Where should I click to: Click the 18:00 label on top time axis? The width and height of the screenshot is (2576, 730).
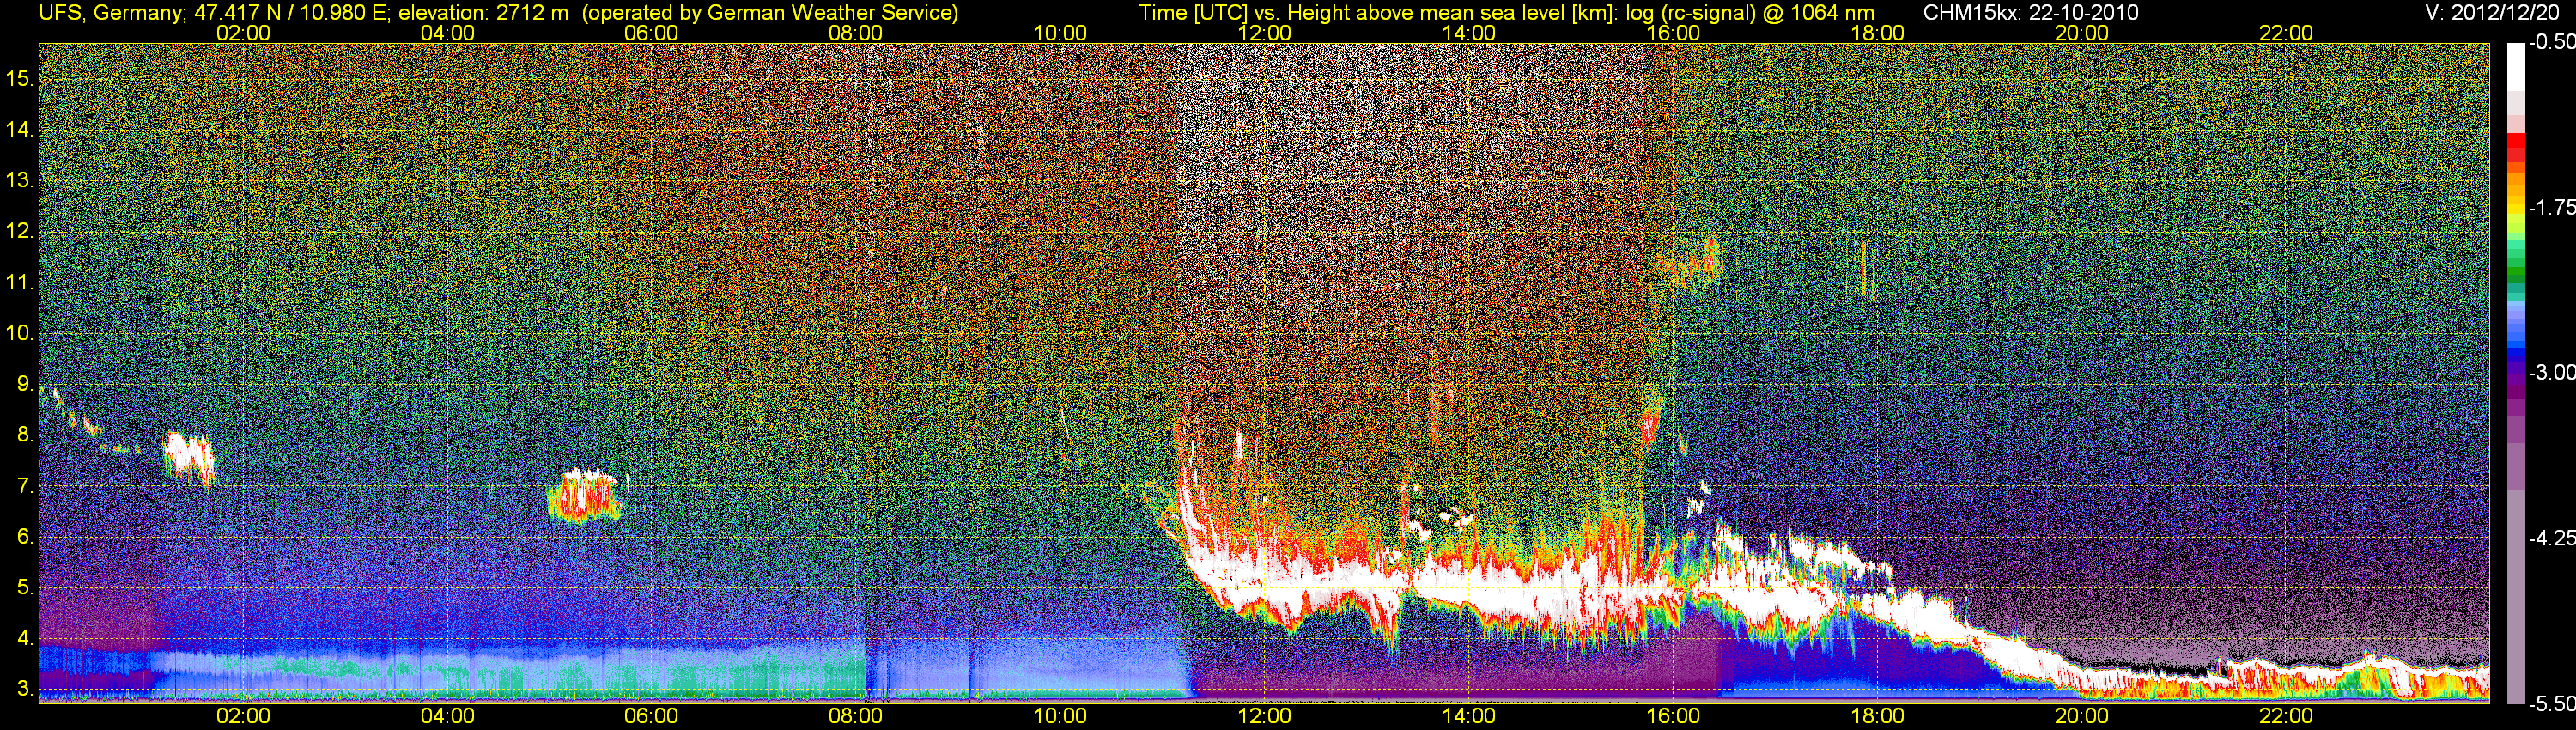pyautogui.click(x=1878, y=33)
